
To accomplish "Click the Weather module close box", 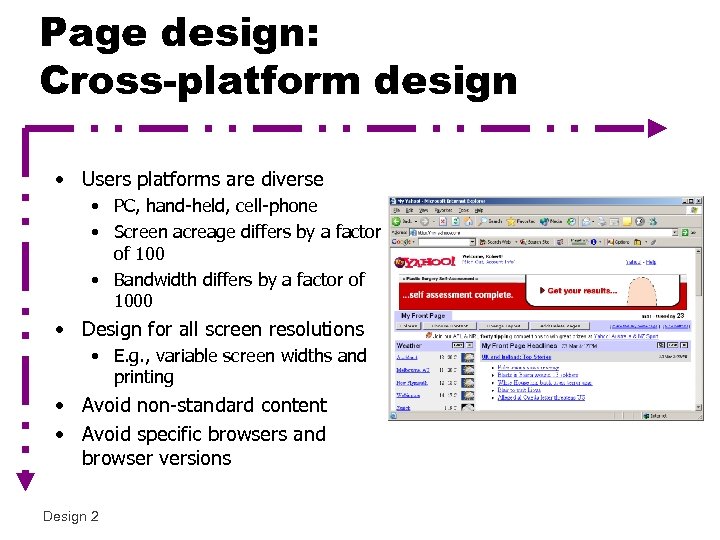I will tap(470, 345).
